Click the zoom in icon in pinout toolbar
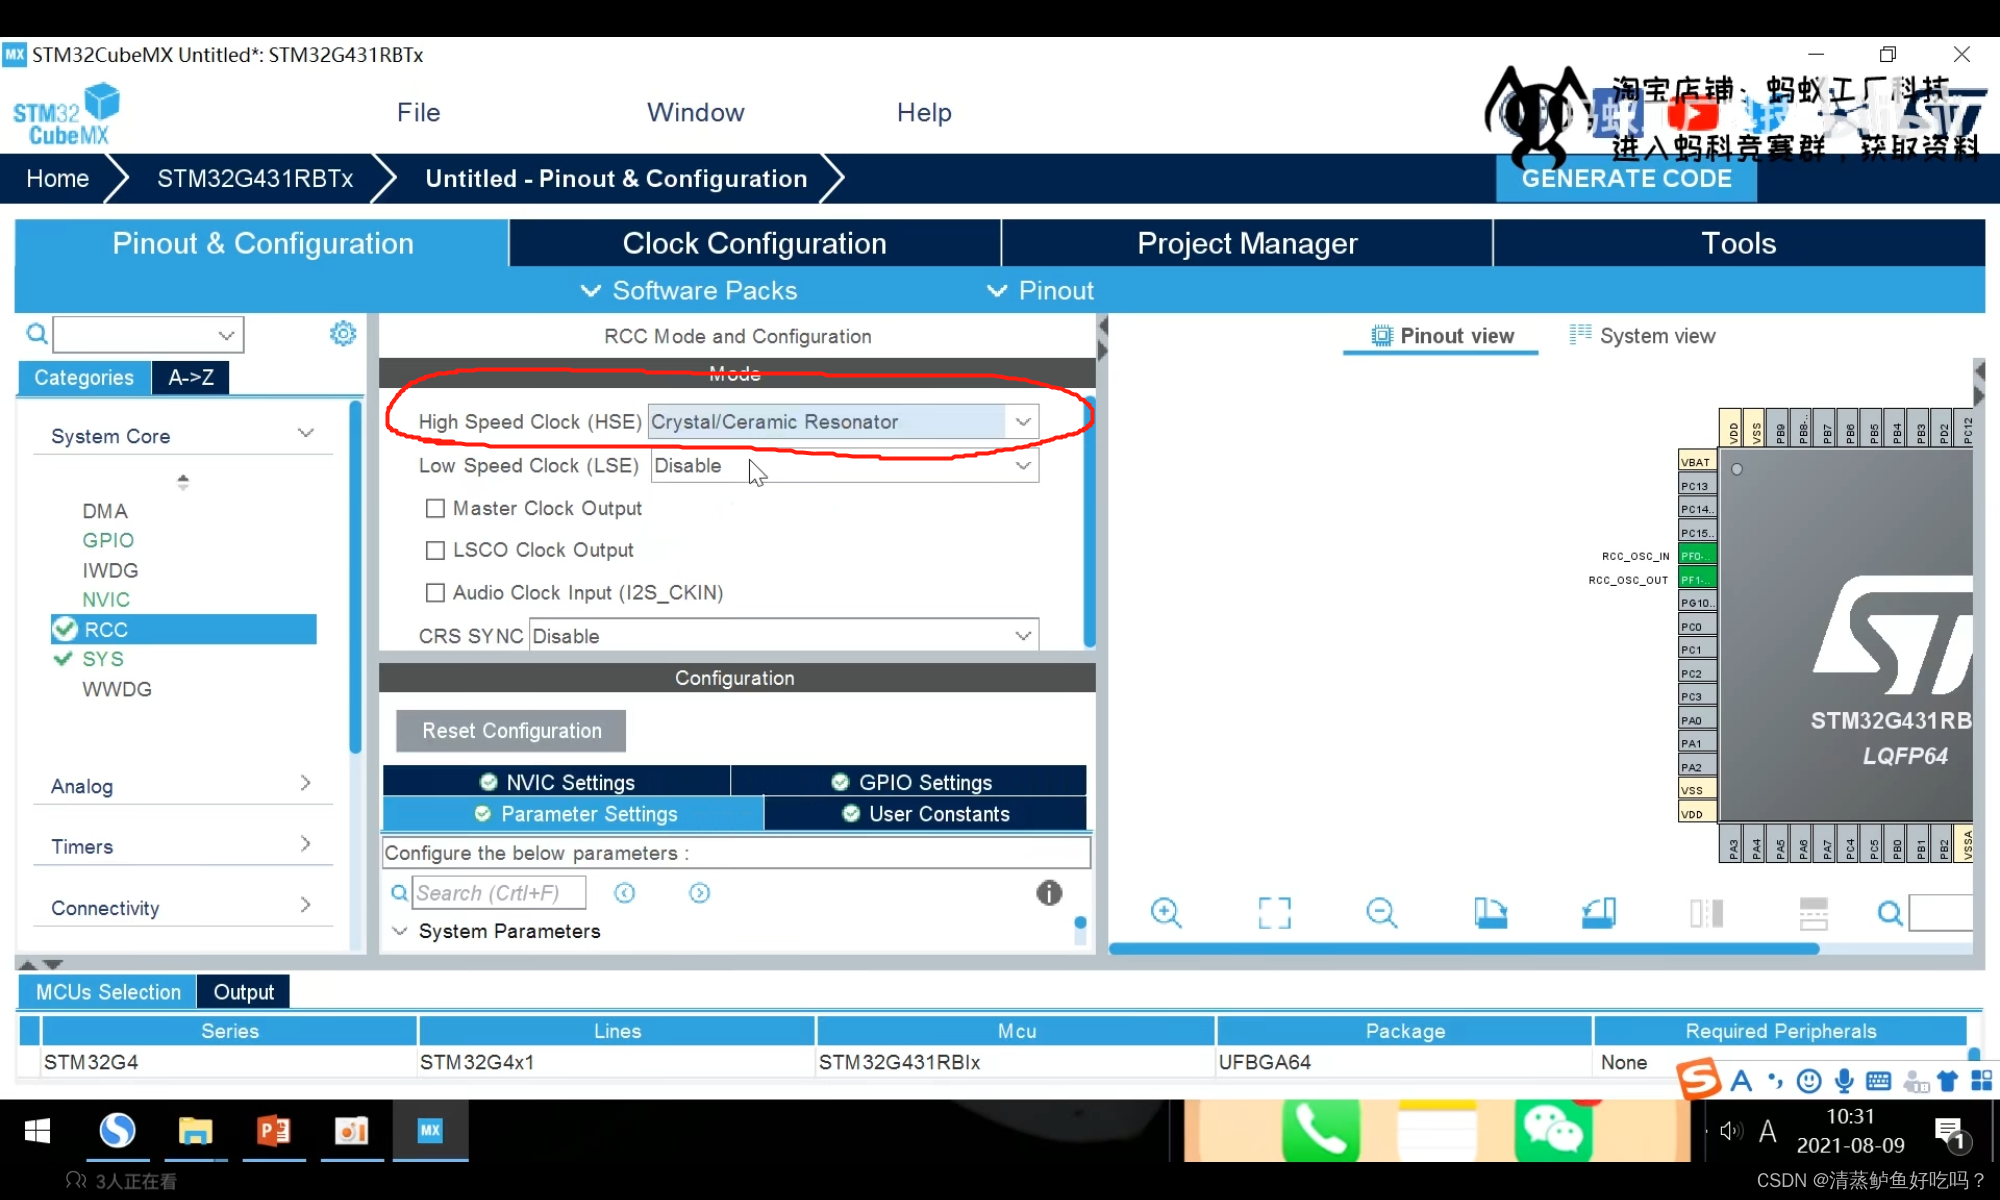Image resolution: width=2000 pixels, height=1200 pixels. click(x=1165, y=912)
